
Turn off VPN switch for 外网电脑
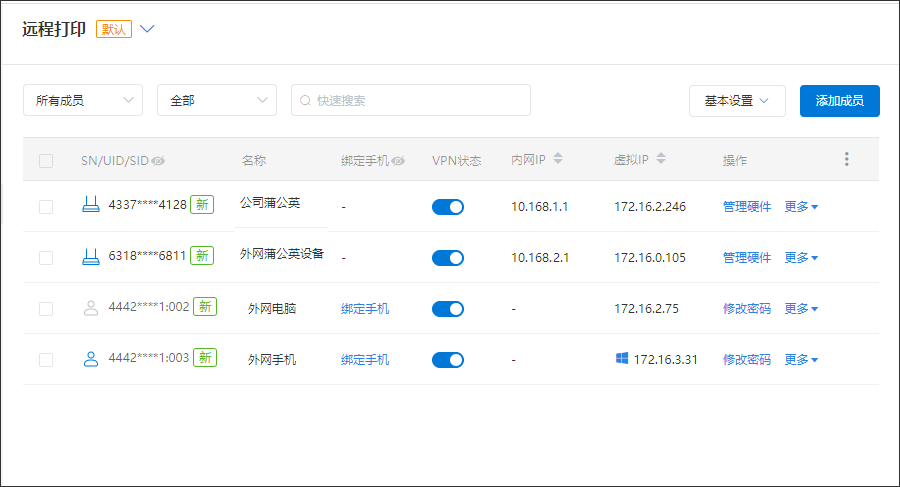pos(448,309)
